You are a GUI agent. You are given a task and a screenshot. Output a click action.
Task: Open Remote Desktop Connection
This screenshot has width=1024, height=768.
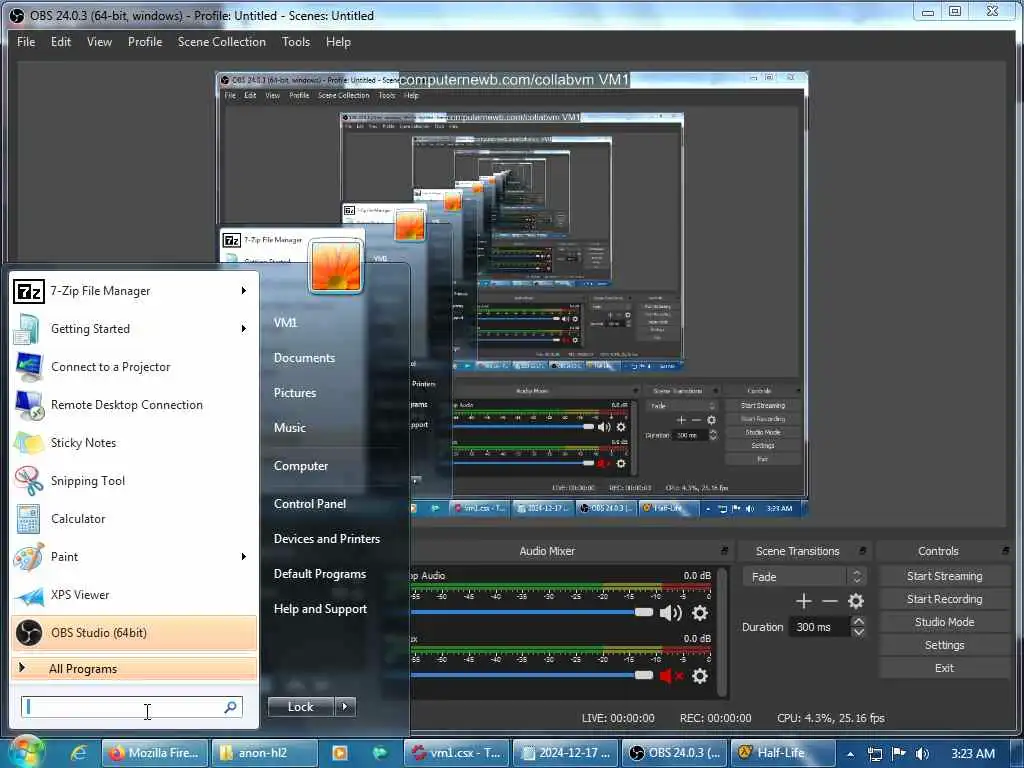[x=134, y=404]
